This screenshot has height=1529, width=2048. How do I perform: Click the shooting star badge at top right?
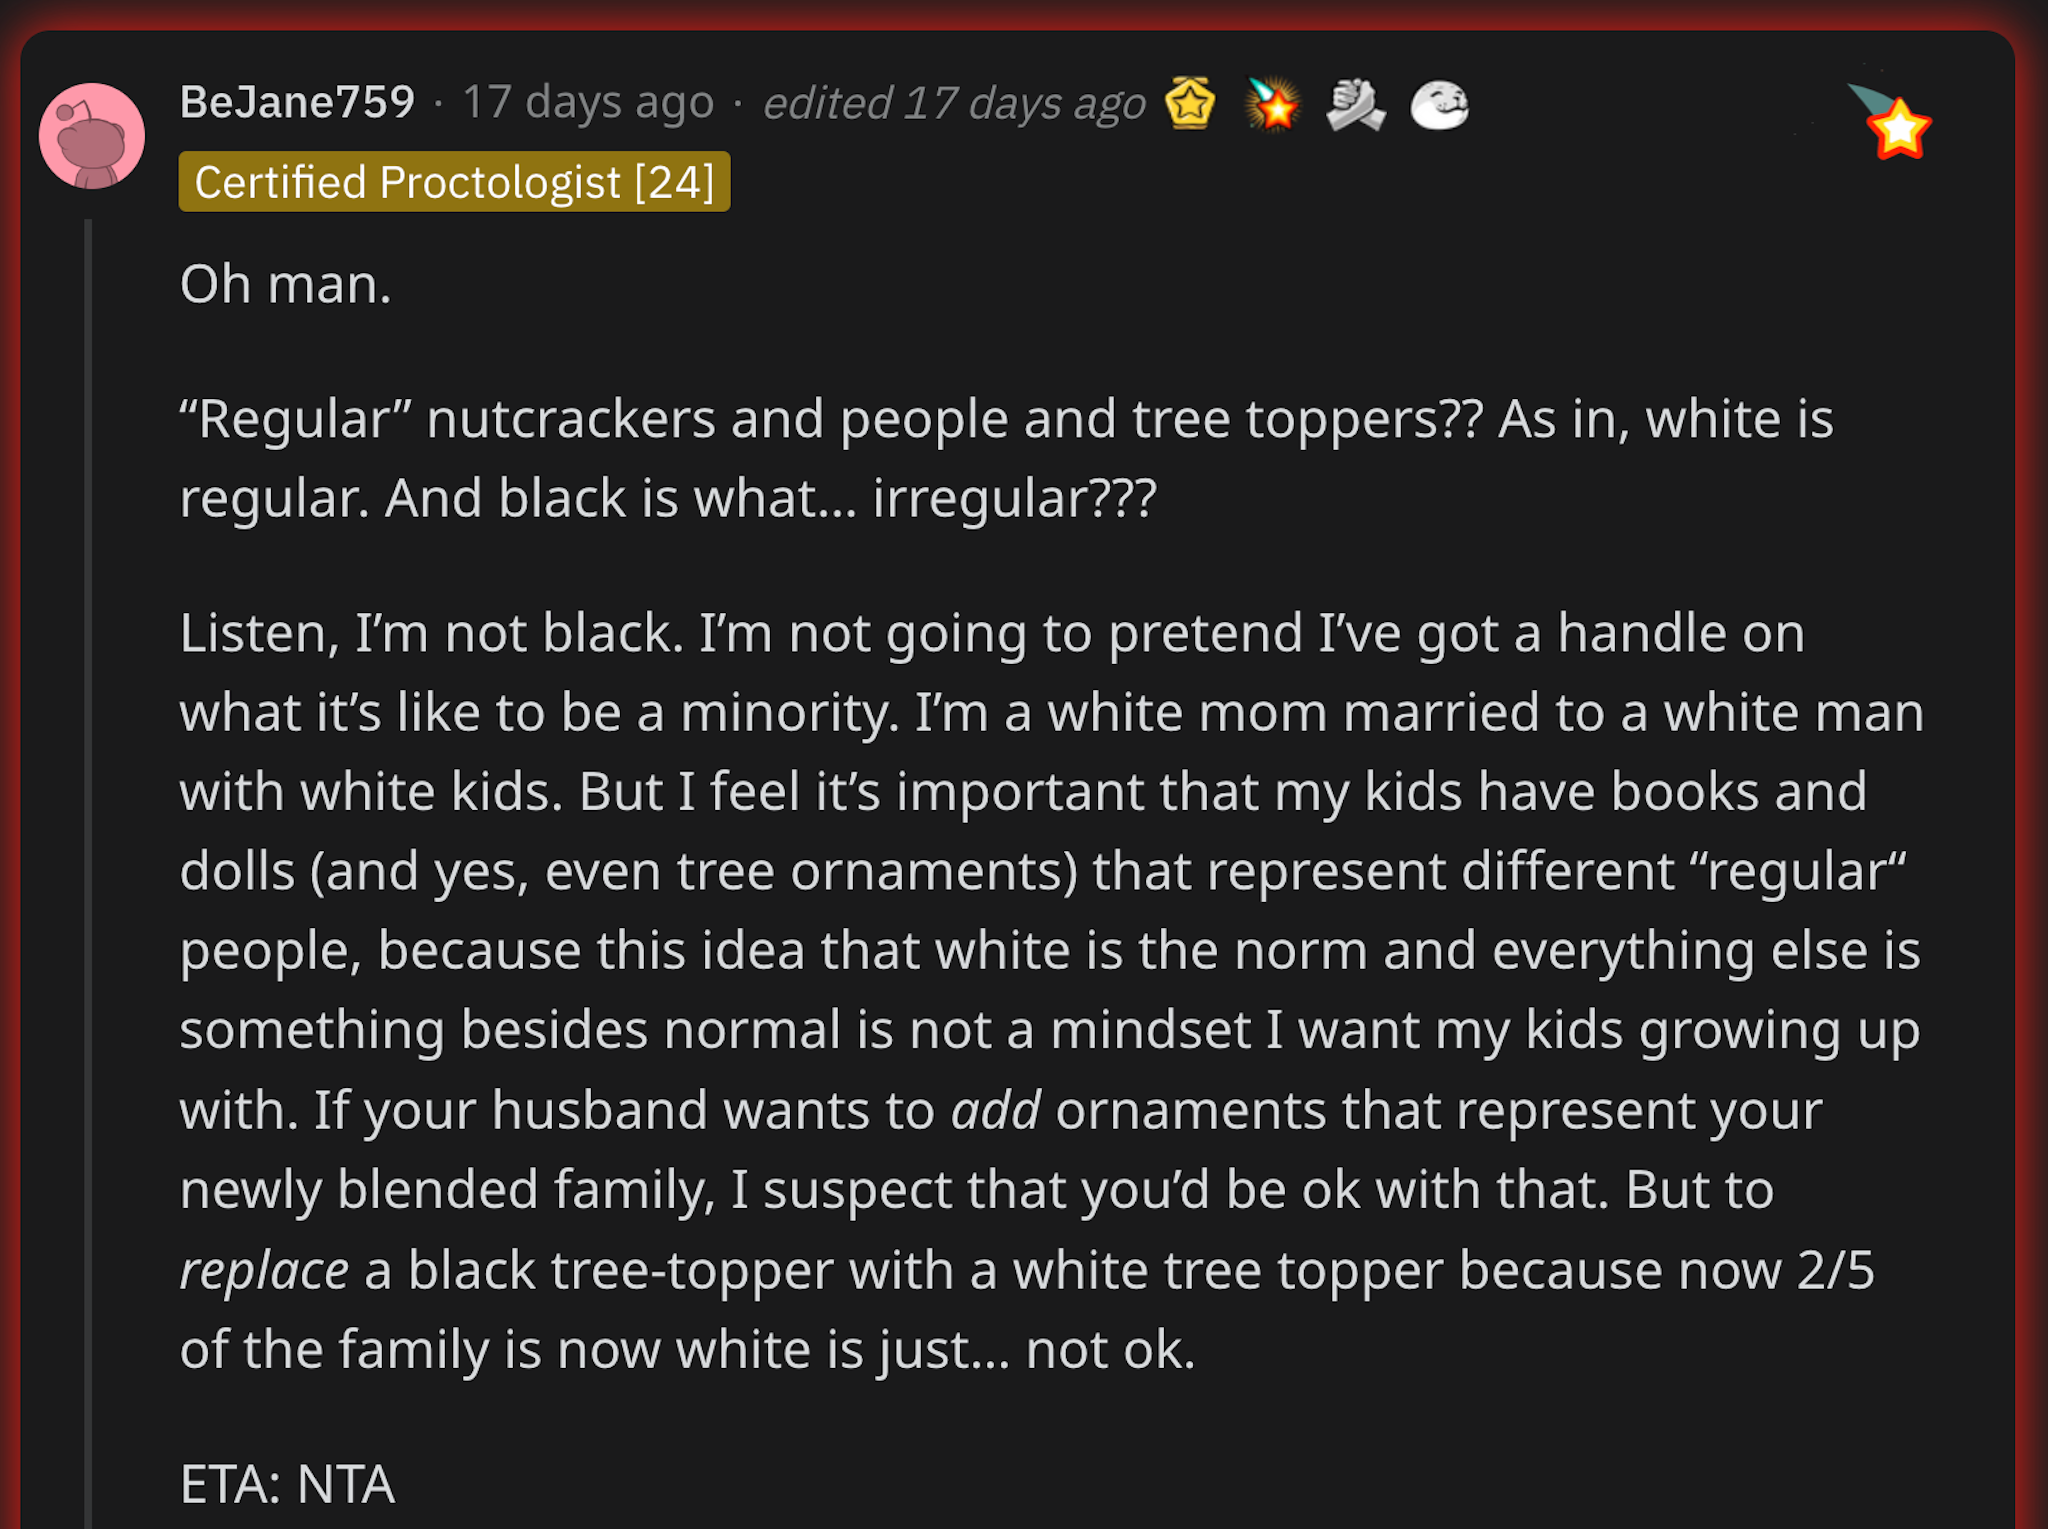point(1890,122)
